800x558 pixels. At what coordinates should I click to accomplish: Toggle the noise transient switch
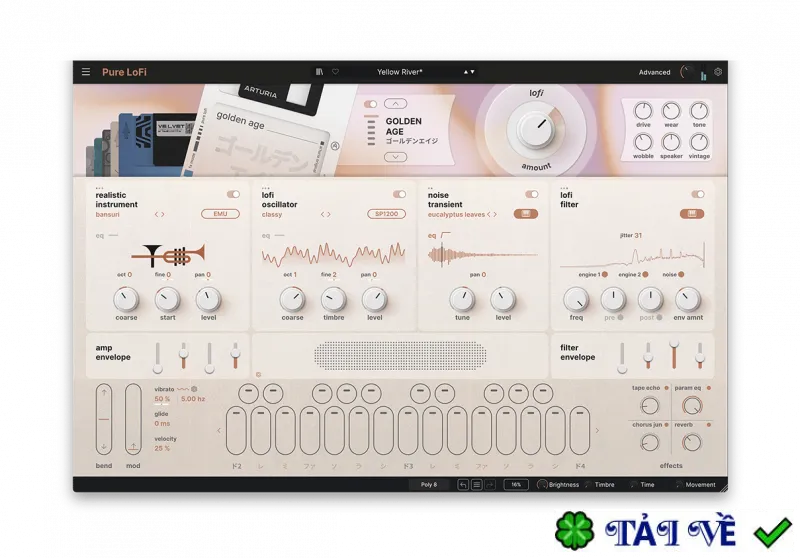coord(531,194)
